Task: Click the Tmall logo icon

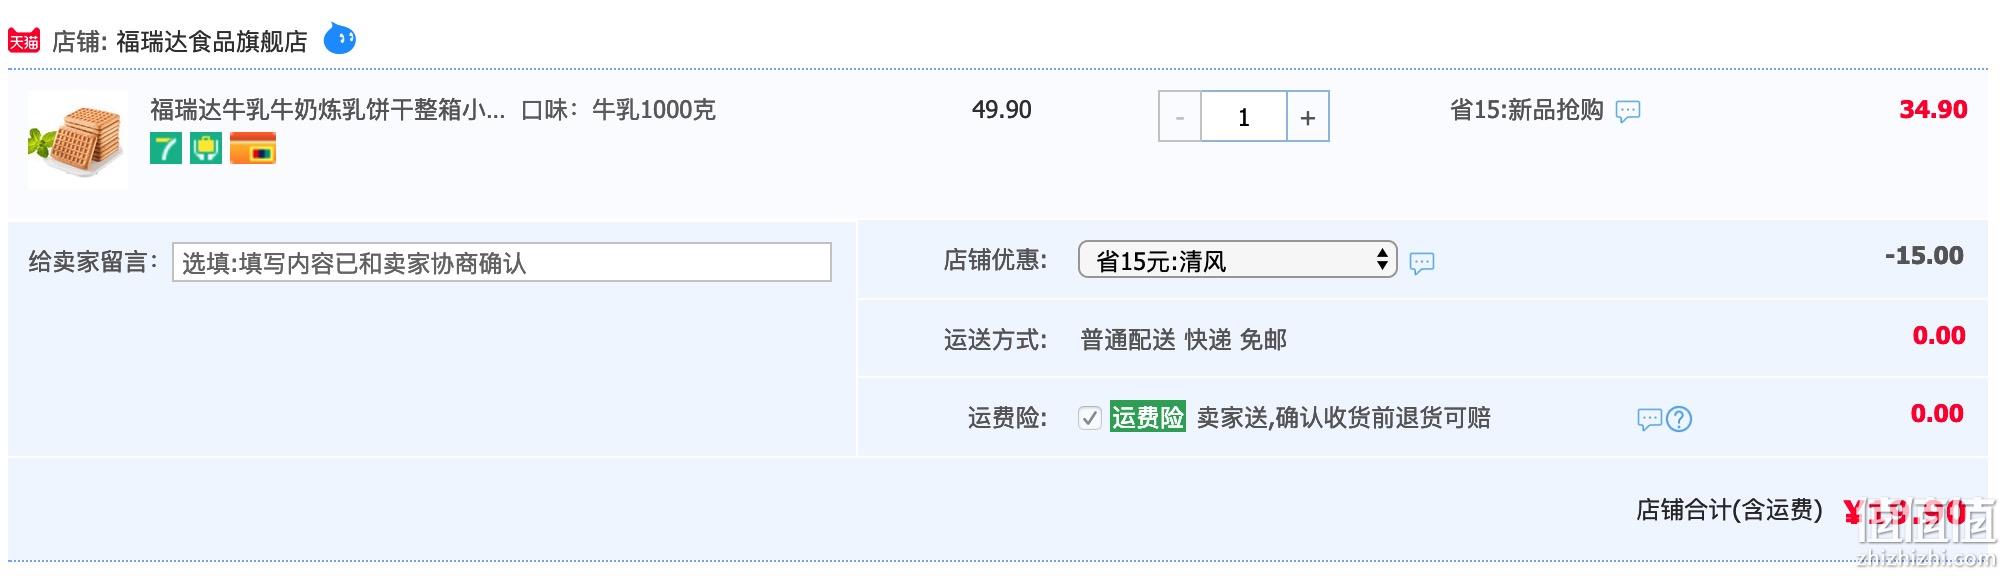Action: (24, 41)
